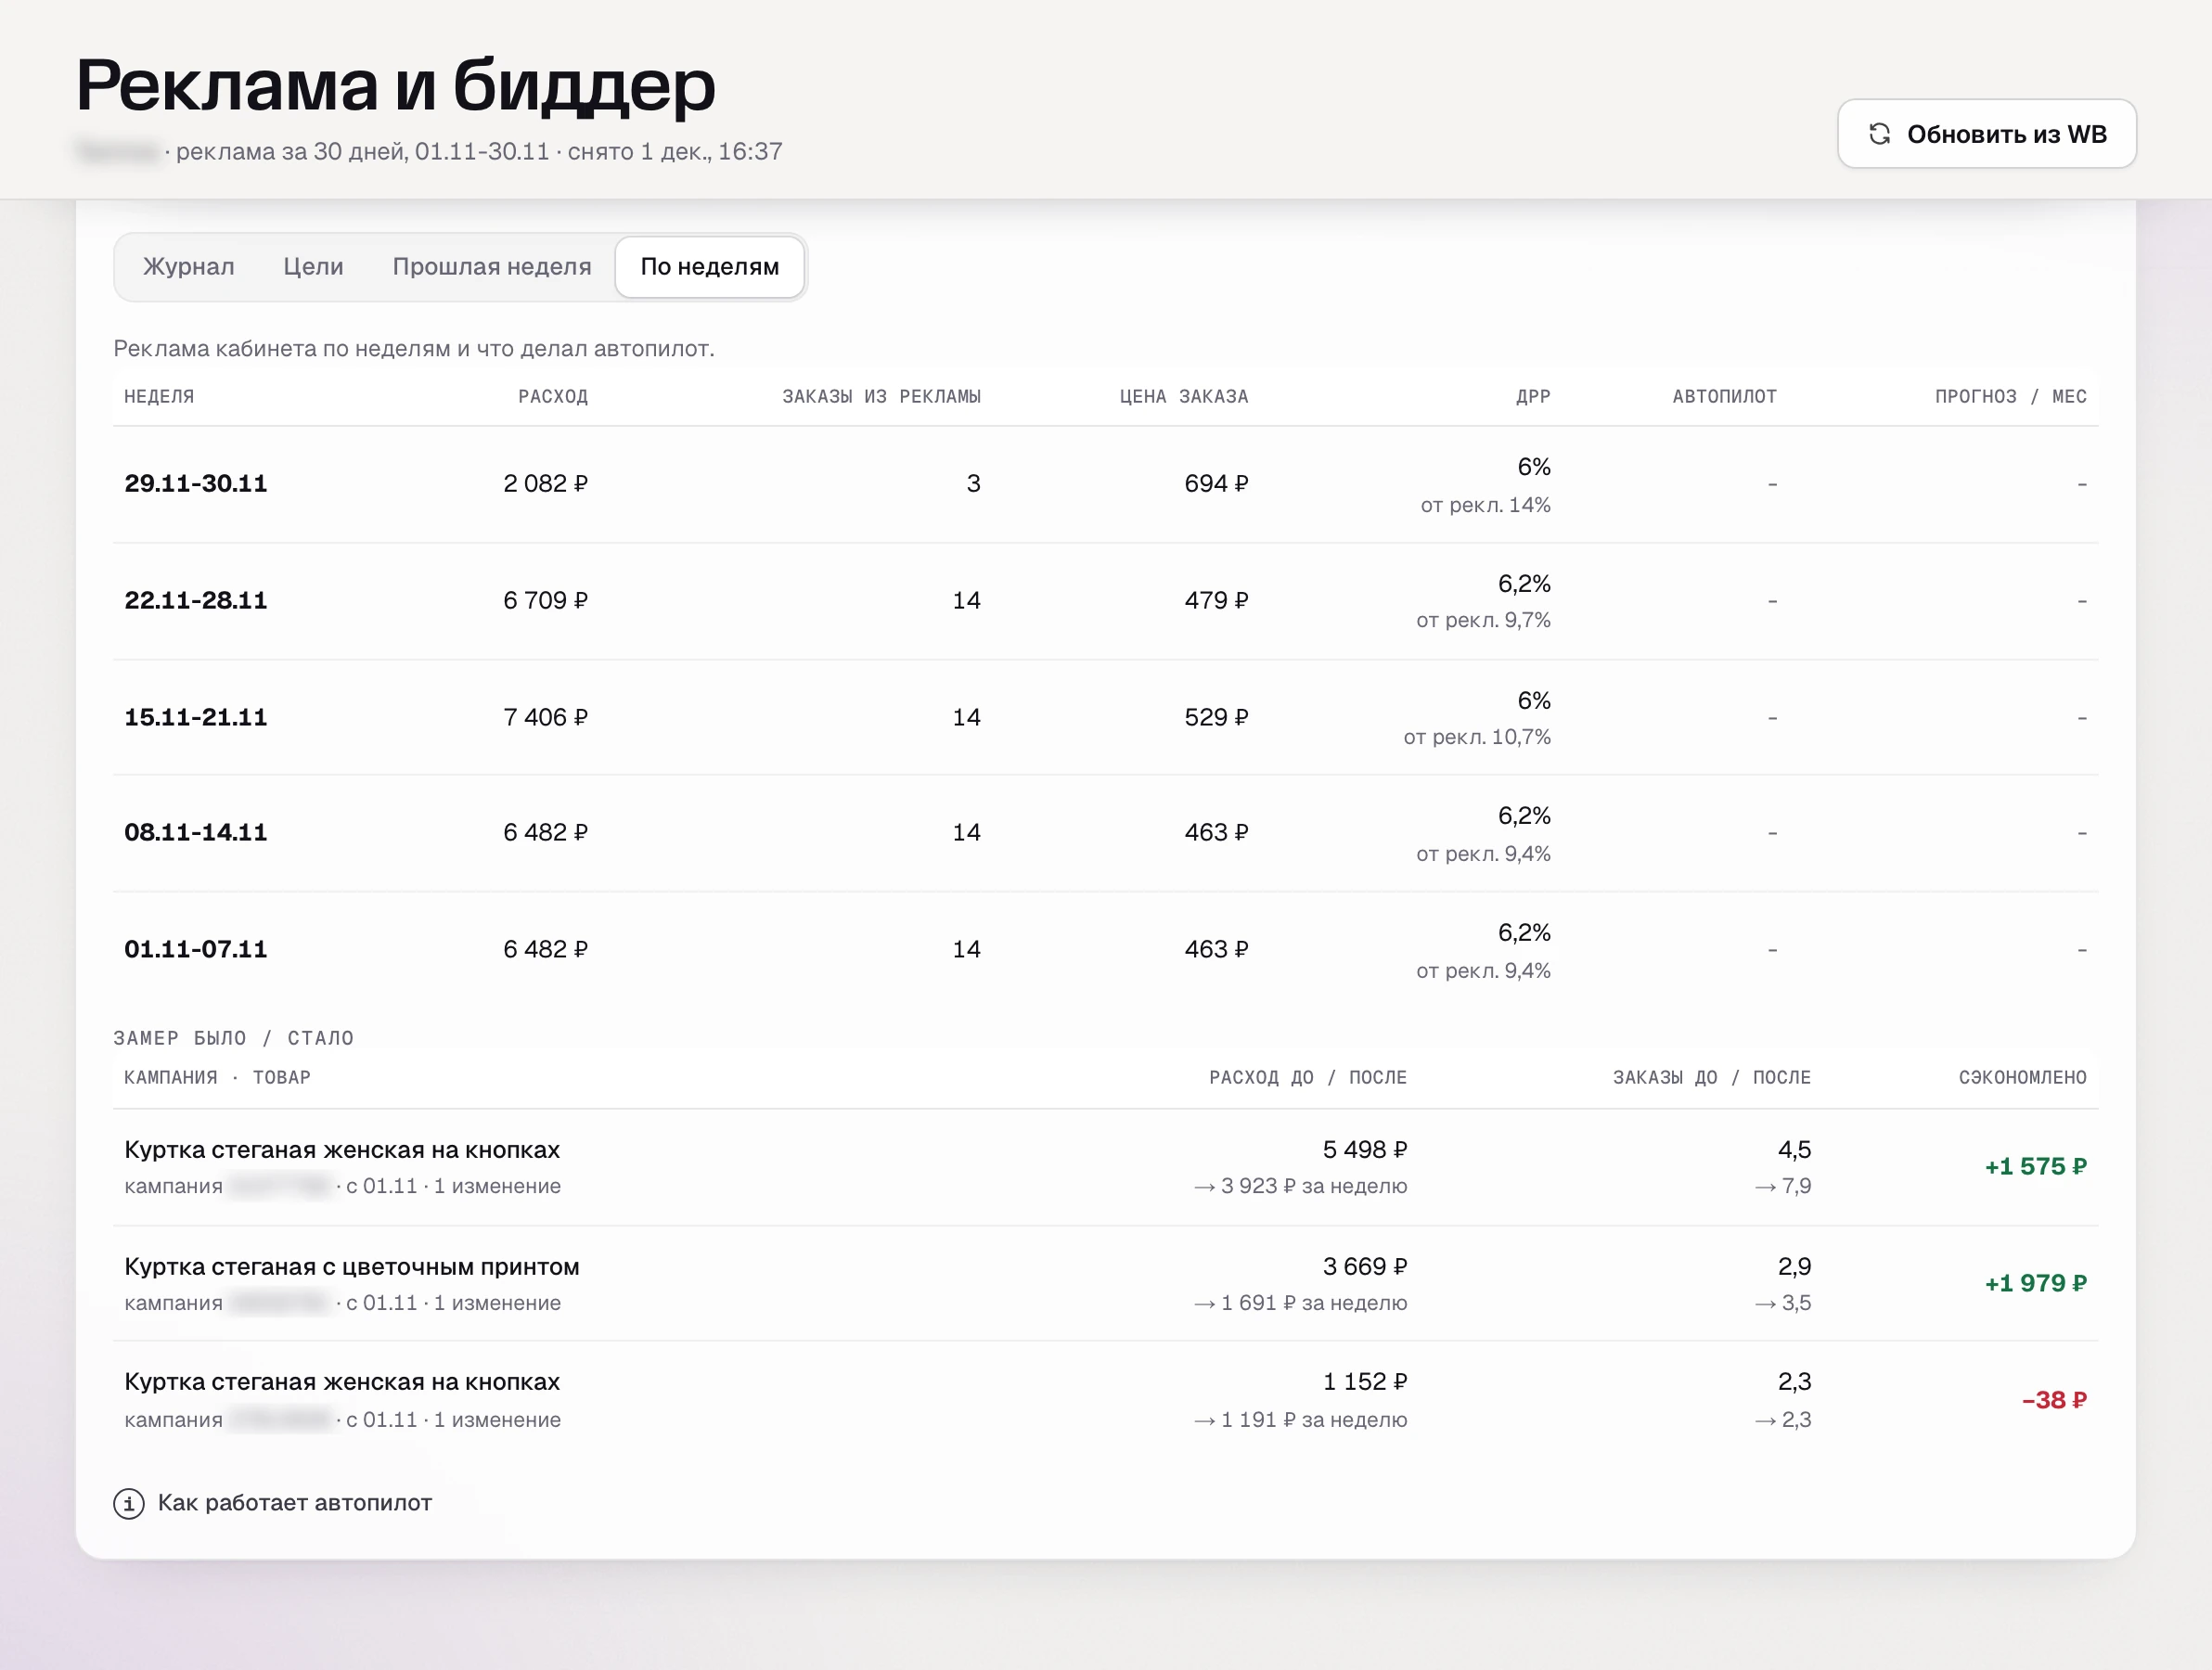The height and width of the screenshot is (1670, 2212).
Task: Select the Прошлая неделя tab
Action: pyautogui.click(x=492, y=267)
